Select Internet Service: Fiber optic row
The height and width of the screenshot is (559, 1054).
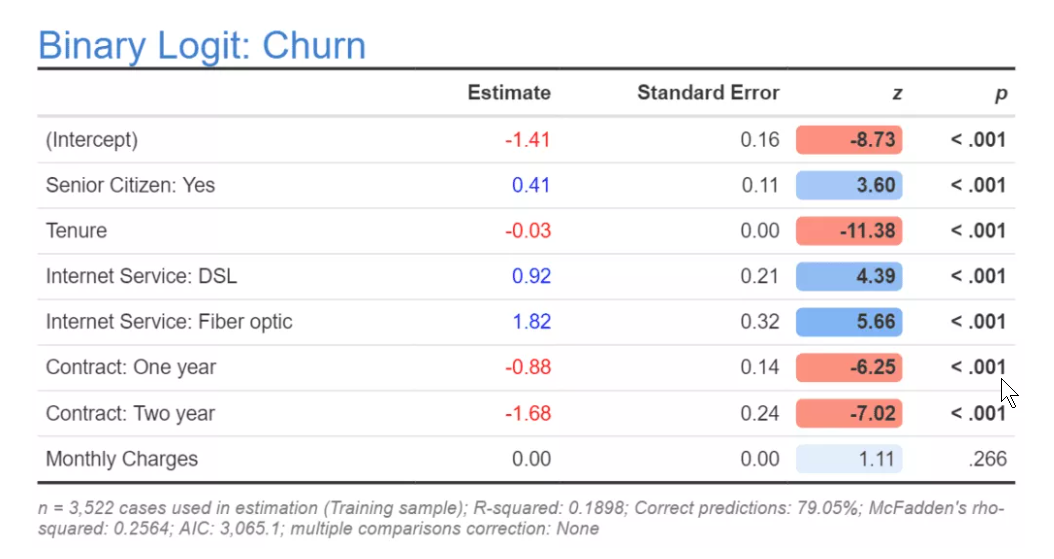point(526,322)
